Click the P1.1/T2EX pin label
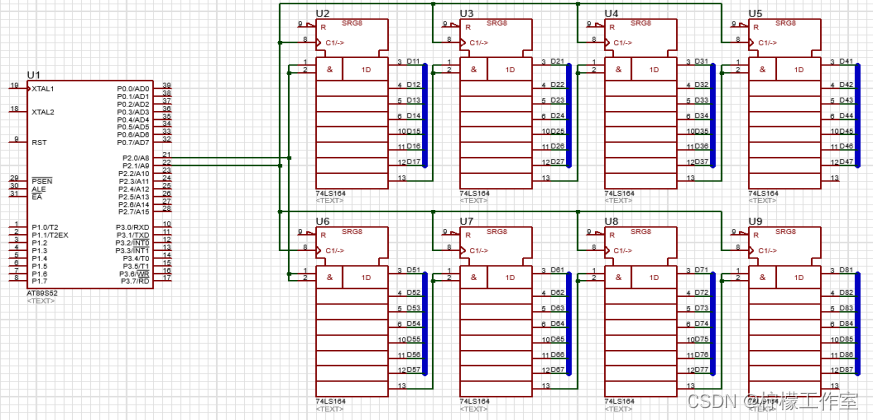This screenshot has width=873, height=420. pos(50,235)
